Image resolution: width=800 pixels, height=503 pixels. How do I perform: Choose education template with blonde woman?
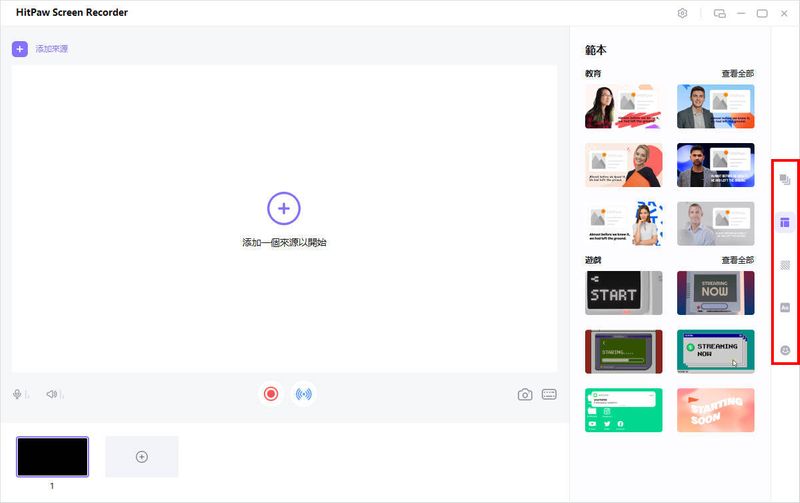tap(623, 165)
